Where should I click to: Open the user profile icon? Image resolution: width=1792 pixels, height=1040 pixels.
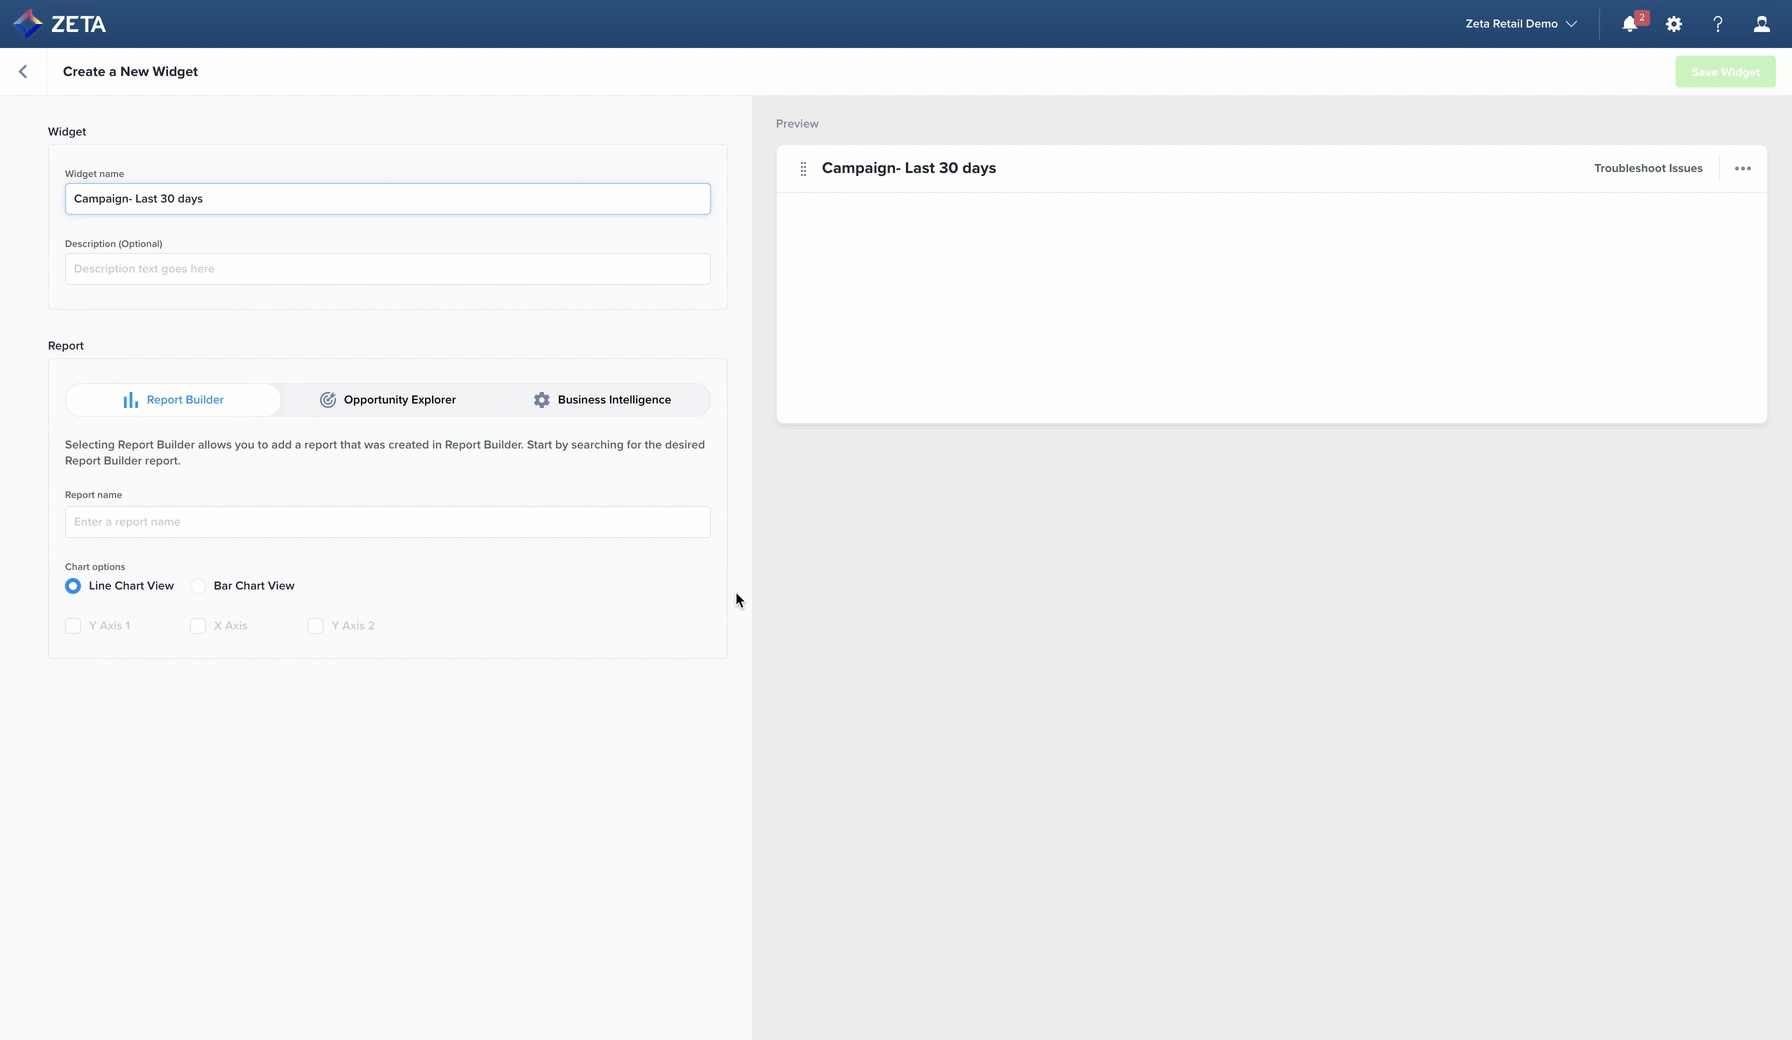click(1761, 24)
